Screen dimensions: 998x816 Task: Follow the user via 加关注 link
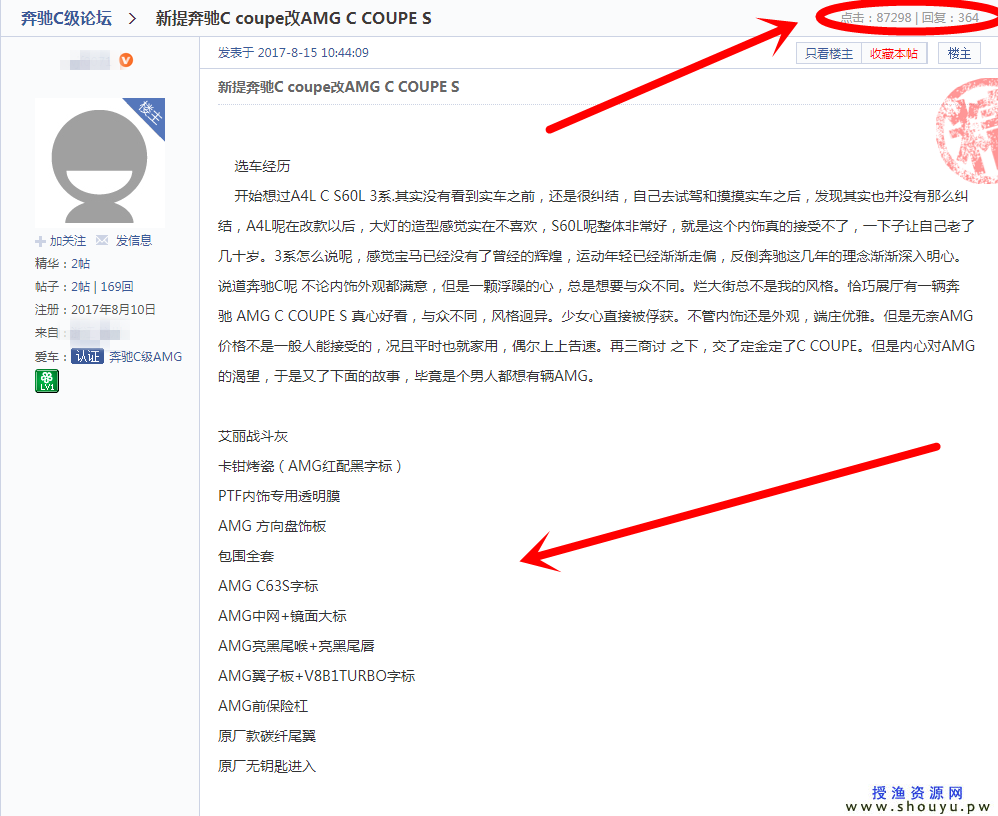(67, 241)
